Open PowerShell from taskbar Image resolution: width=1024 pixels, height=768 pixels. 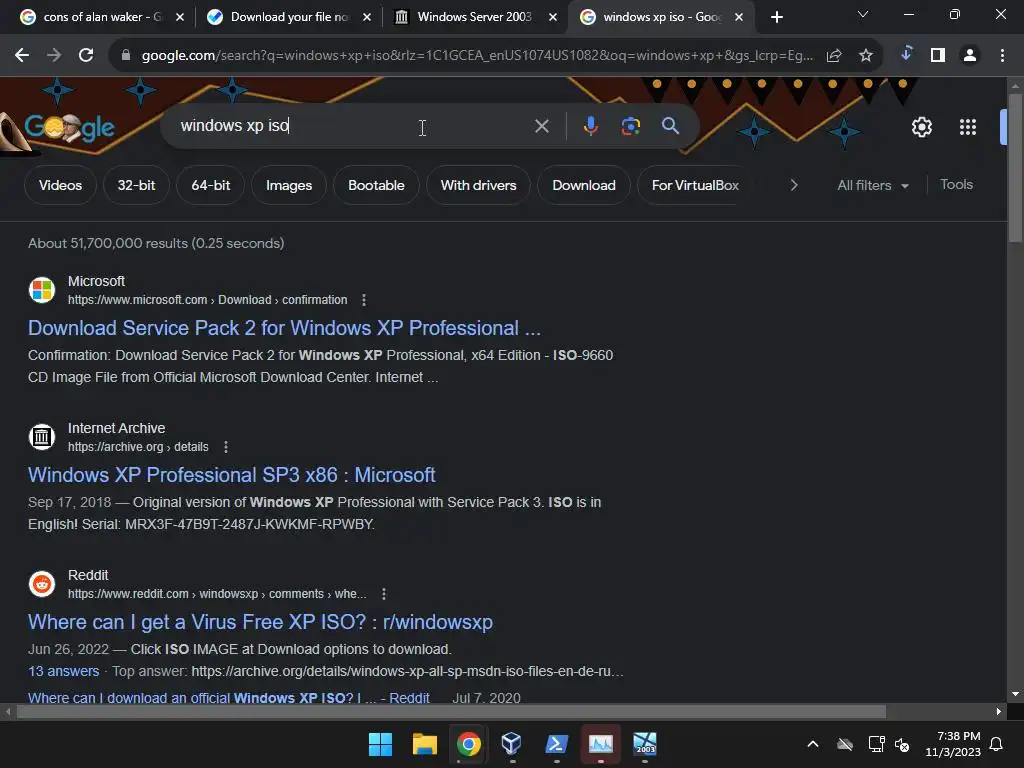tap(556, 744)
